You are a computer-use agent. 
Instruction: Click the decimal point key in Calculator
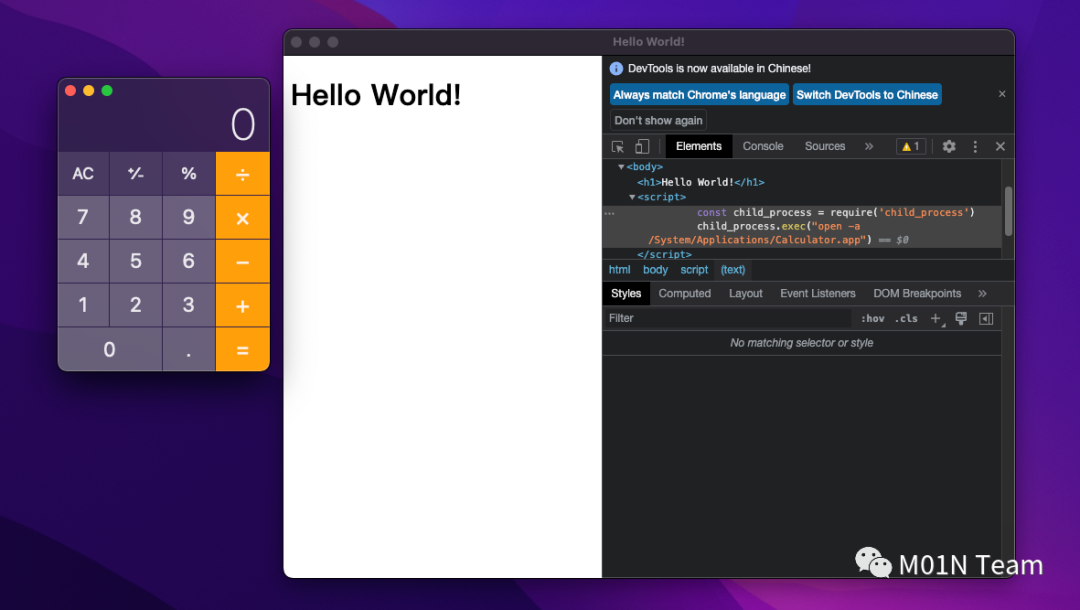pyautogui.click(x=189, y=349)
